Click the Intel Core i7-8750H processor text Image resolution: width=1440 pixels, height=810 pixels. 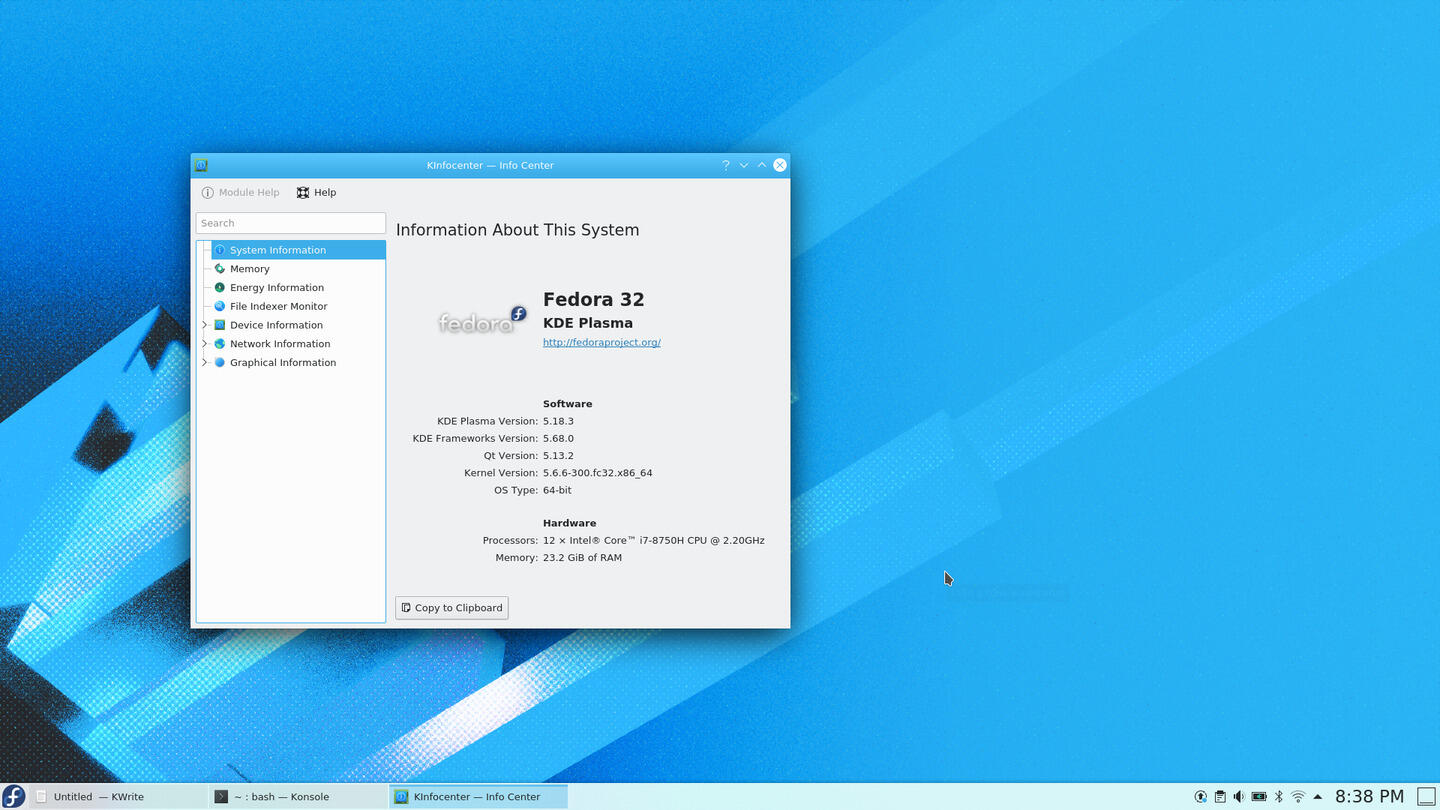(653, 540)
